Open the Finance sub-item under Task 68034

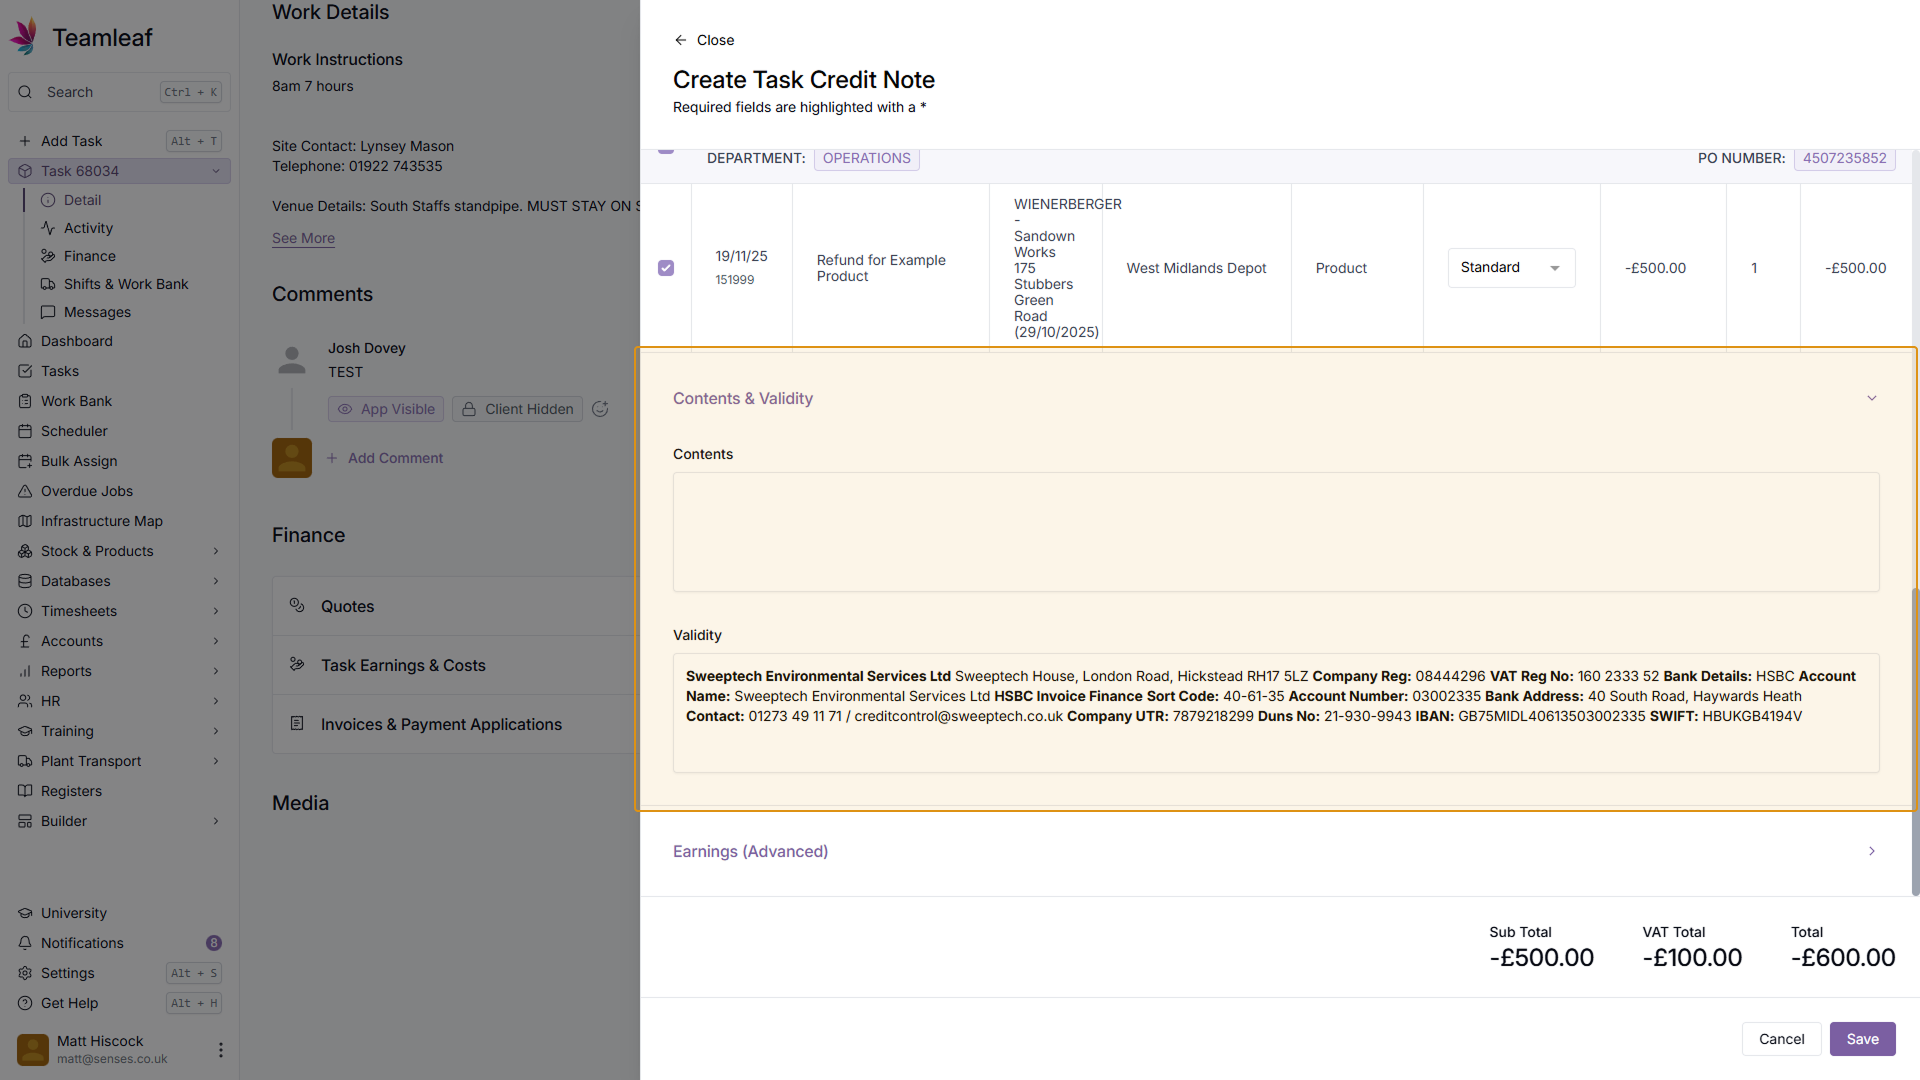click(x=89, y=256)
